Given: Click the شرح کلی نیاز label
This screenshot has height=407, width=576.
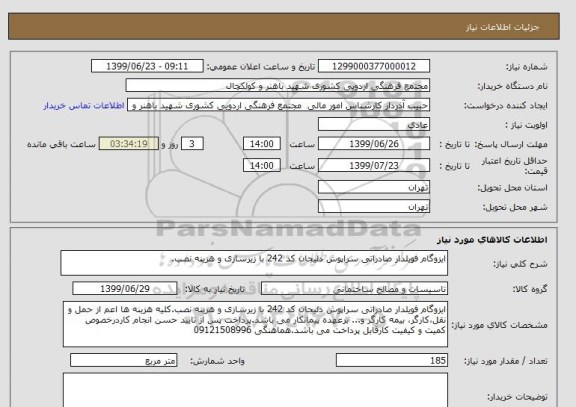Looking at the screenshot, I should click(x=520, y=264).
